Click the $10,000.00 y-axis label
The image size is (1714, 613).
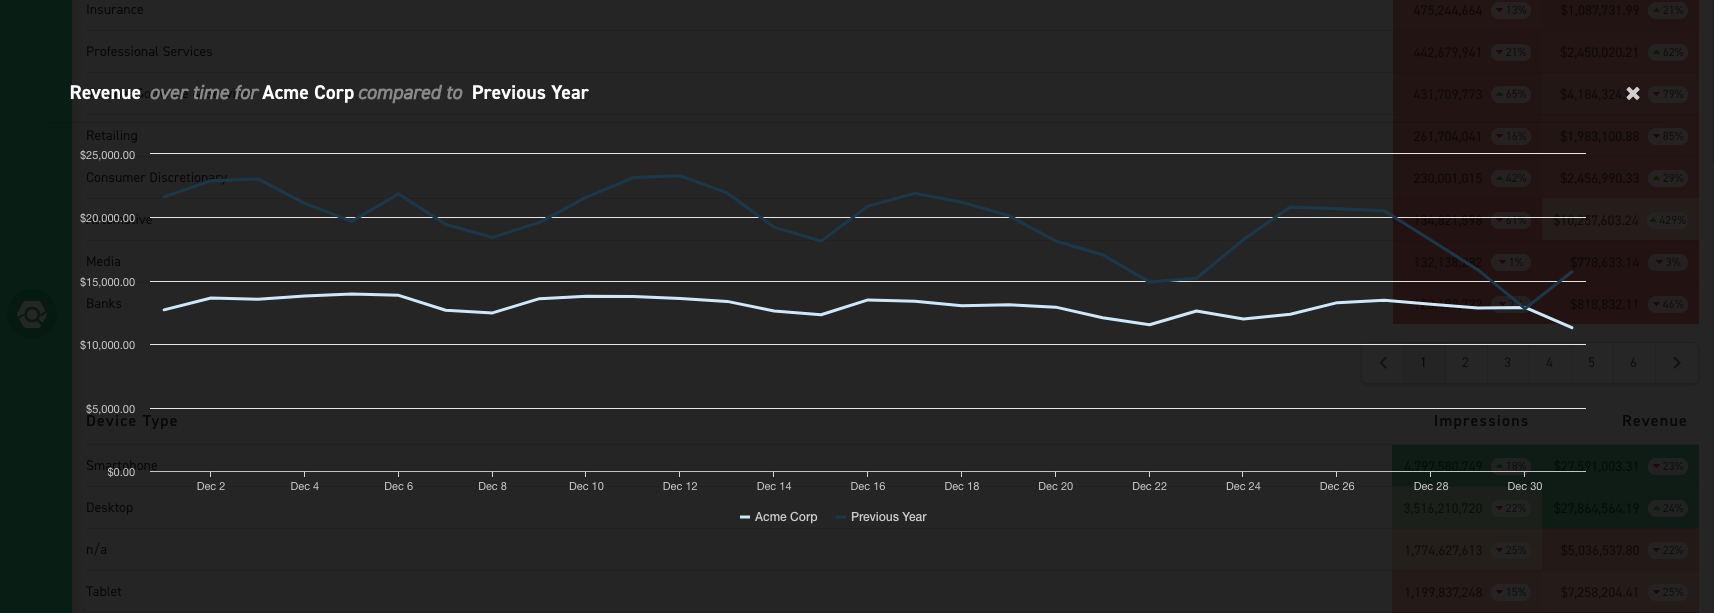point(107,345)
